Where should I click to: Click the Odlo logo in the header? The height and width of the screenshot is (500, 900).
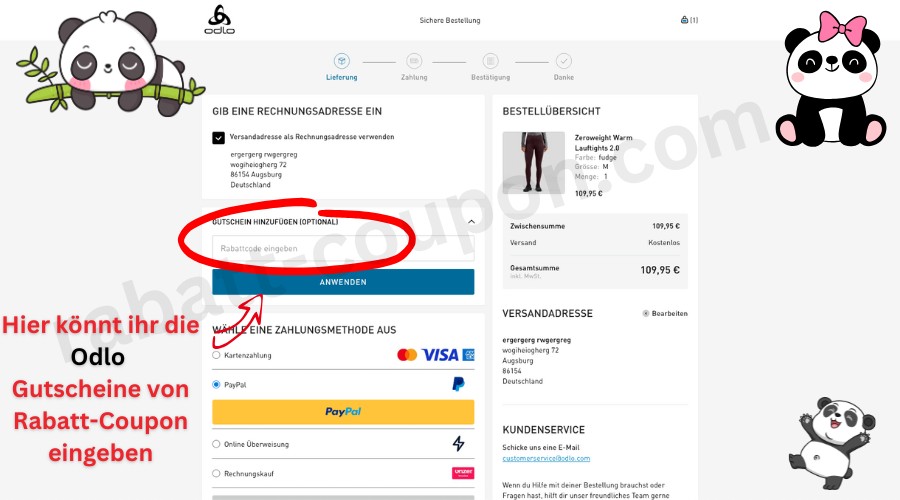220,20
